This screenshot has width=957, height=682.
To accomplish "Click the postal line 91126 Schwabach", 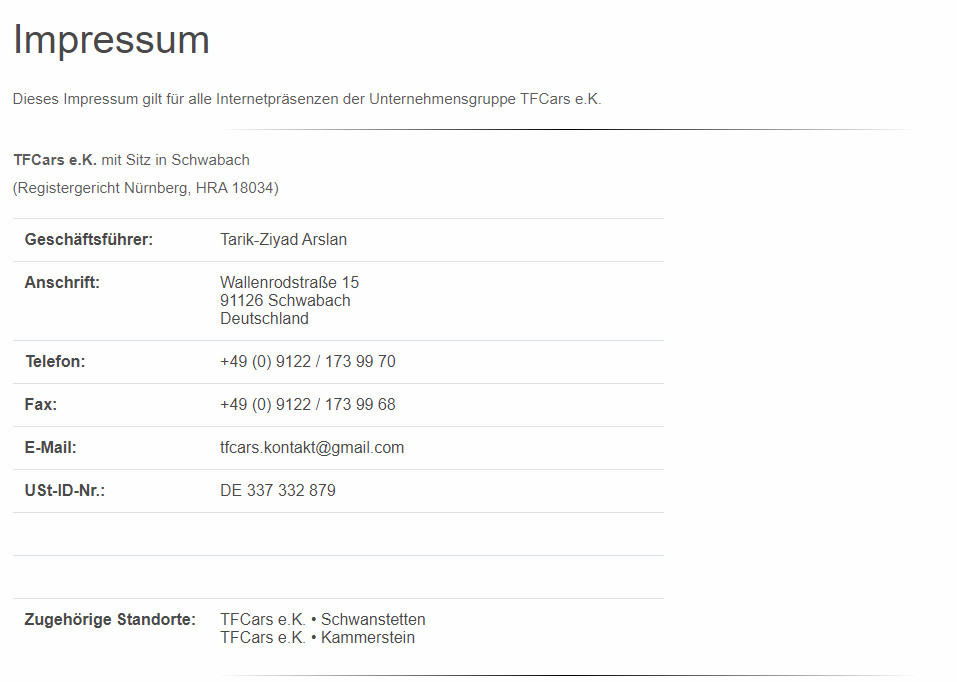I will (285, 301).
